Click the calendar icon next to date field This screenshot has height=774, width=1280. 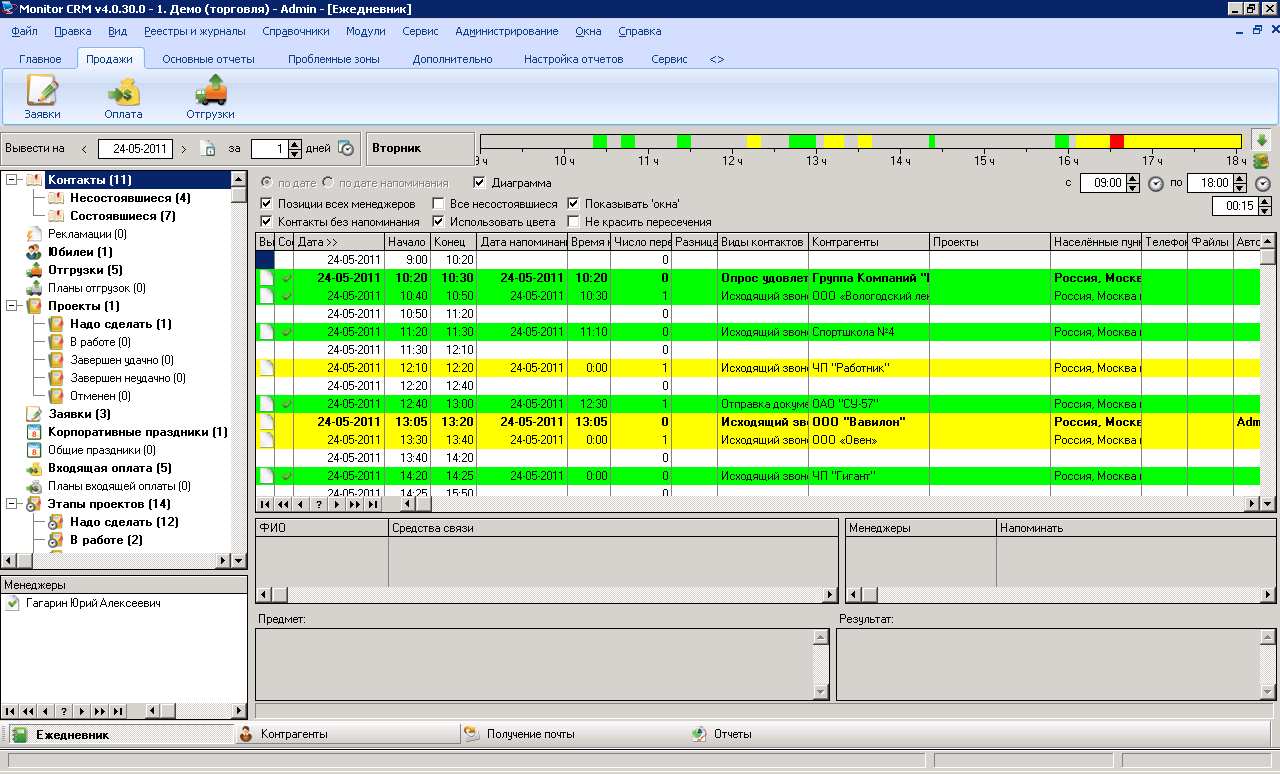208,149
